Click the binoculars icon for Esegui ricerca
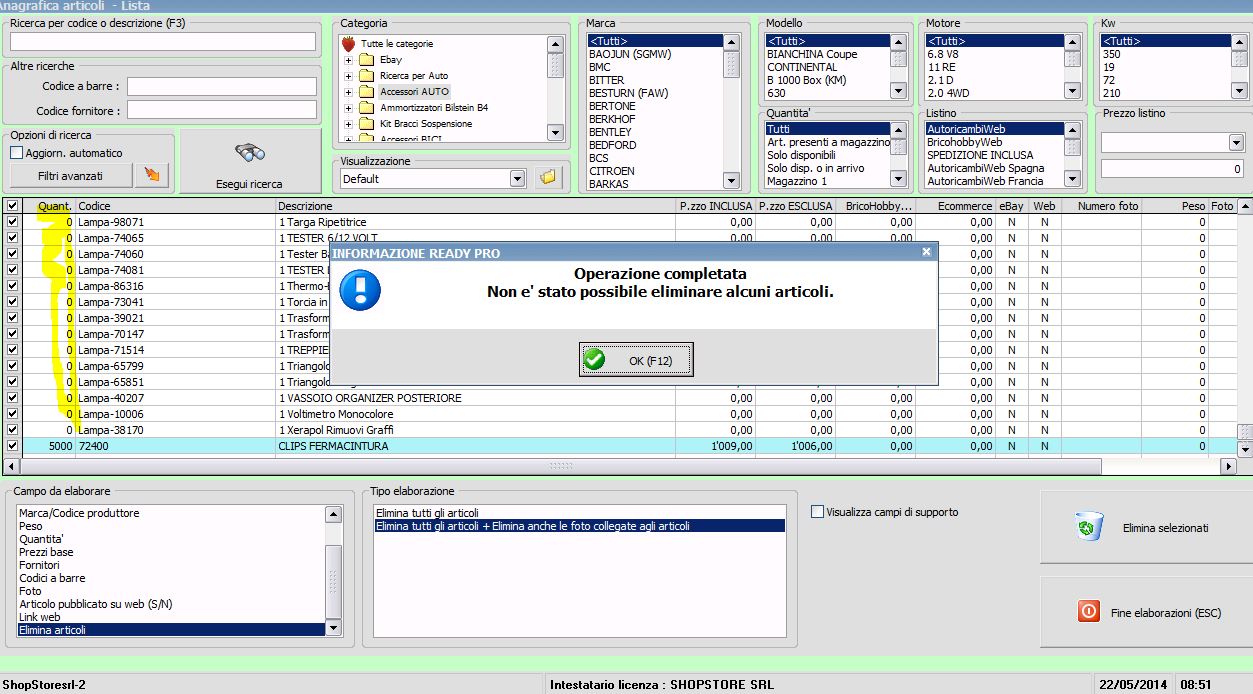 click(249, 154)
